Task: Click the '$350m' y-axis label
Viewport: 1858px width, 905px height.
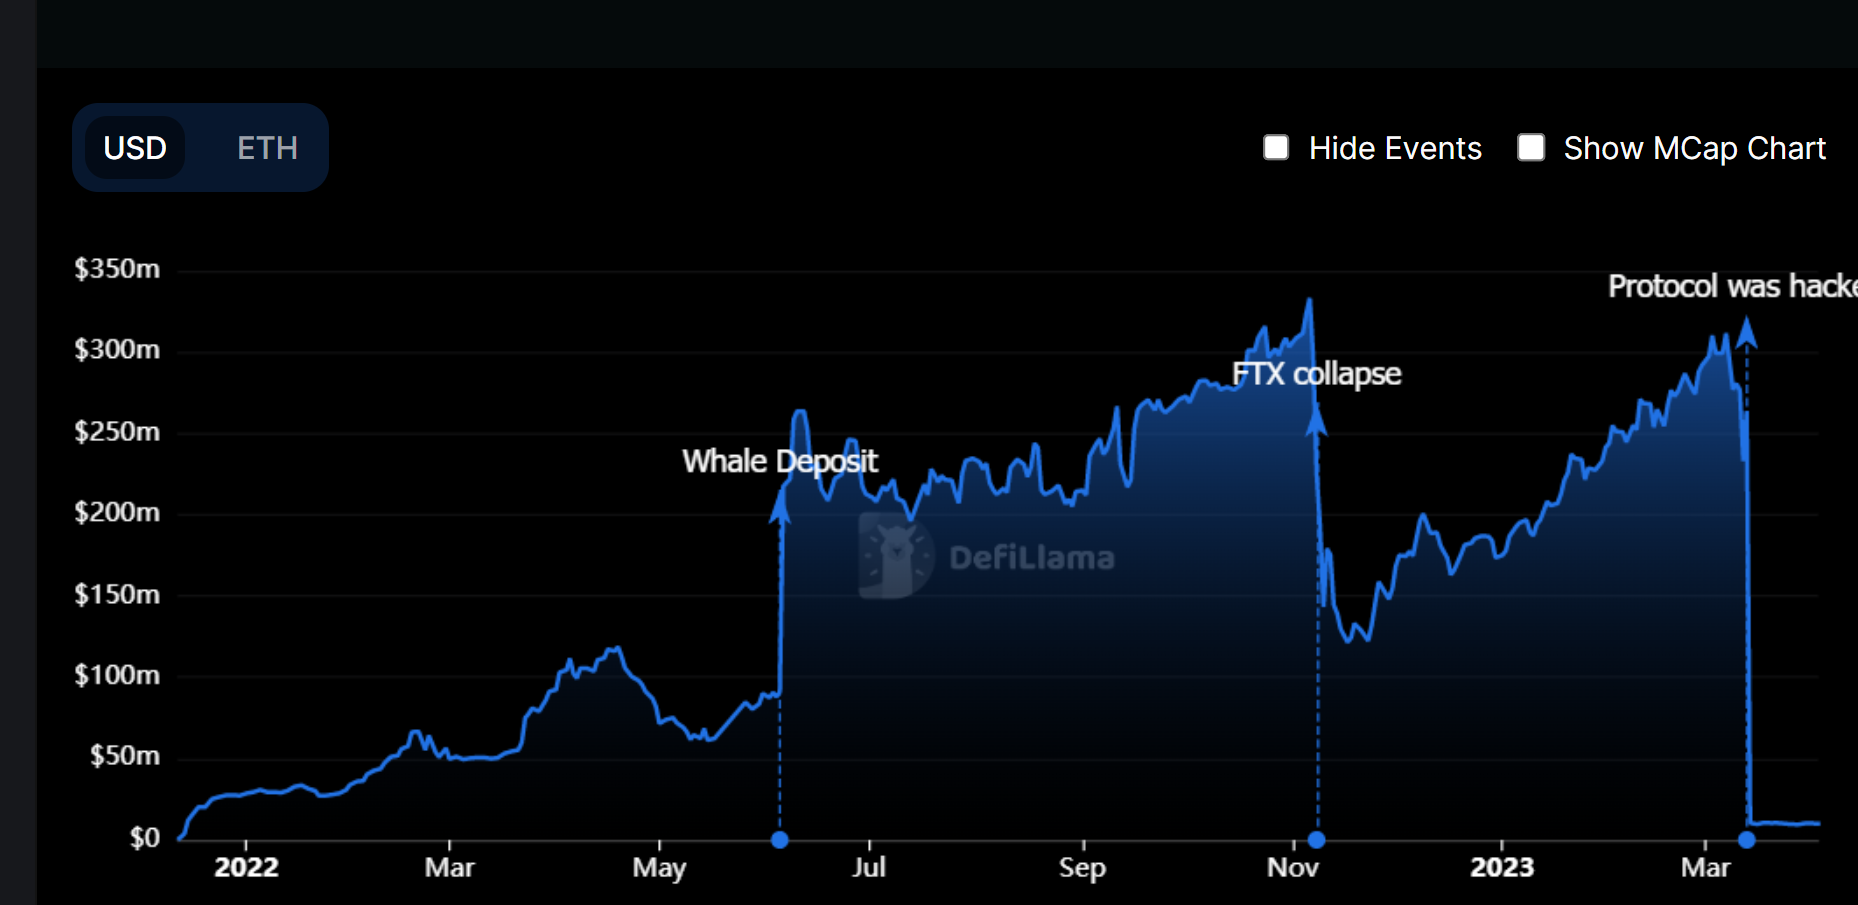Action: click(117, 269)
